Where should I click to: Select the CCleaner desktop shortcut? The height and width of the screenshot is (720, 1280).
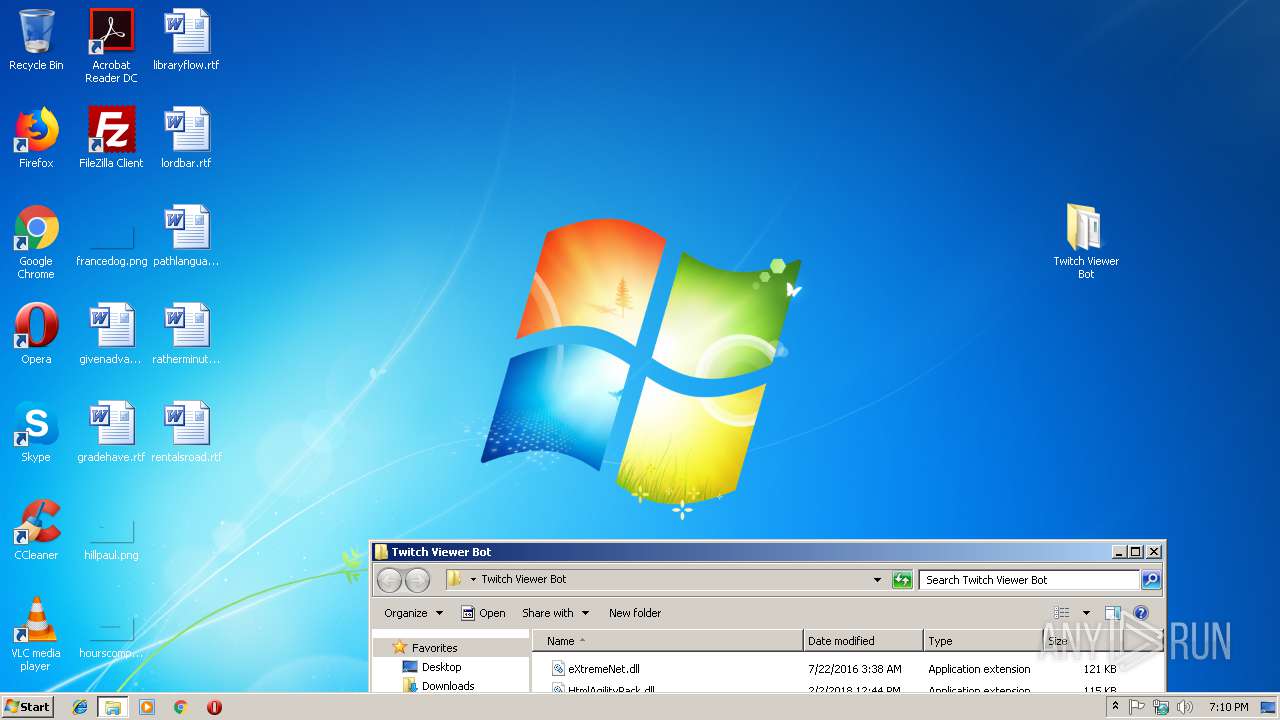[36, 530]
